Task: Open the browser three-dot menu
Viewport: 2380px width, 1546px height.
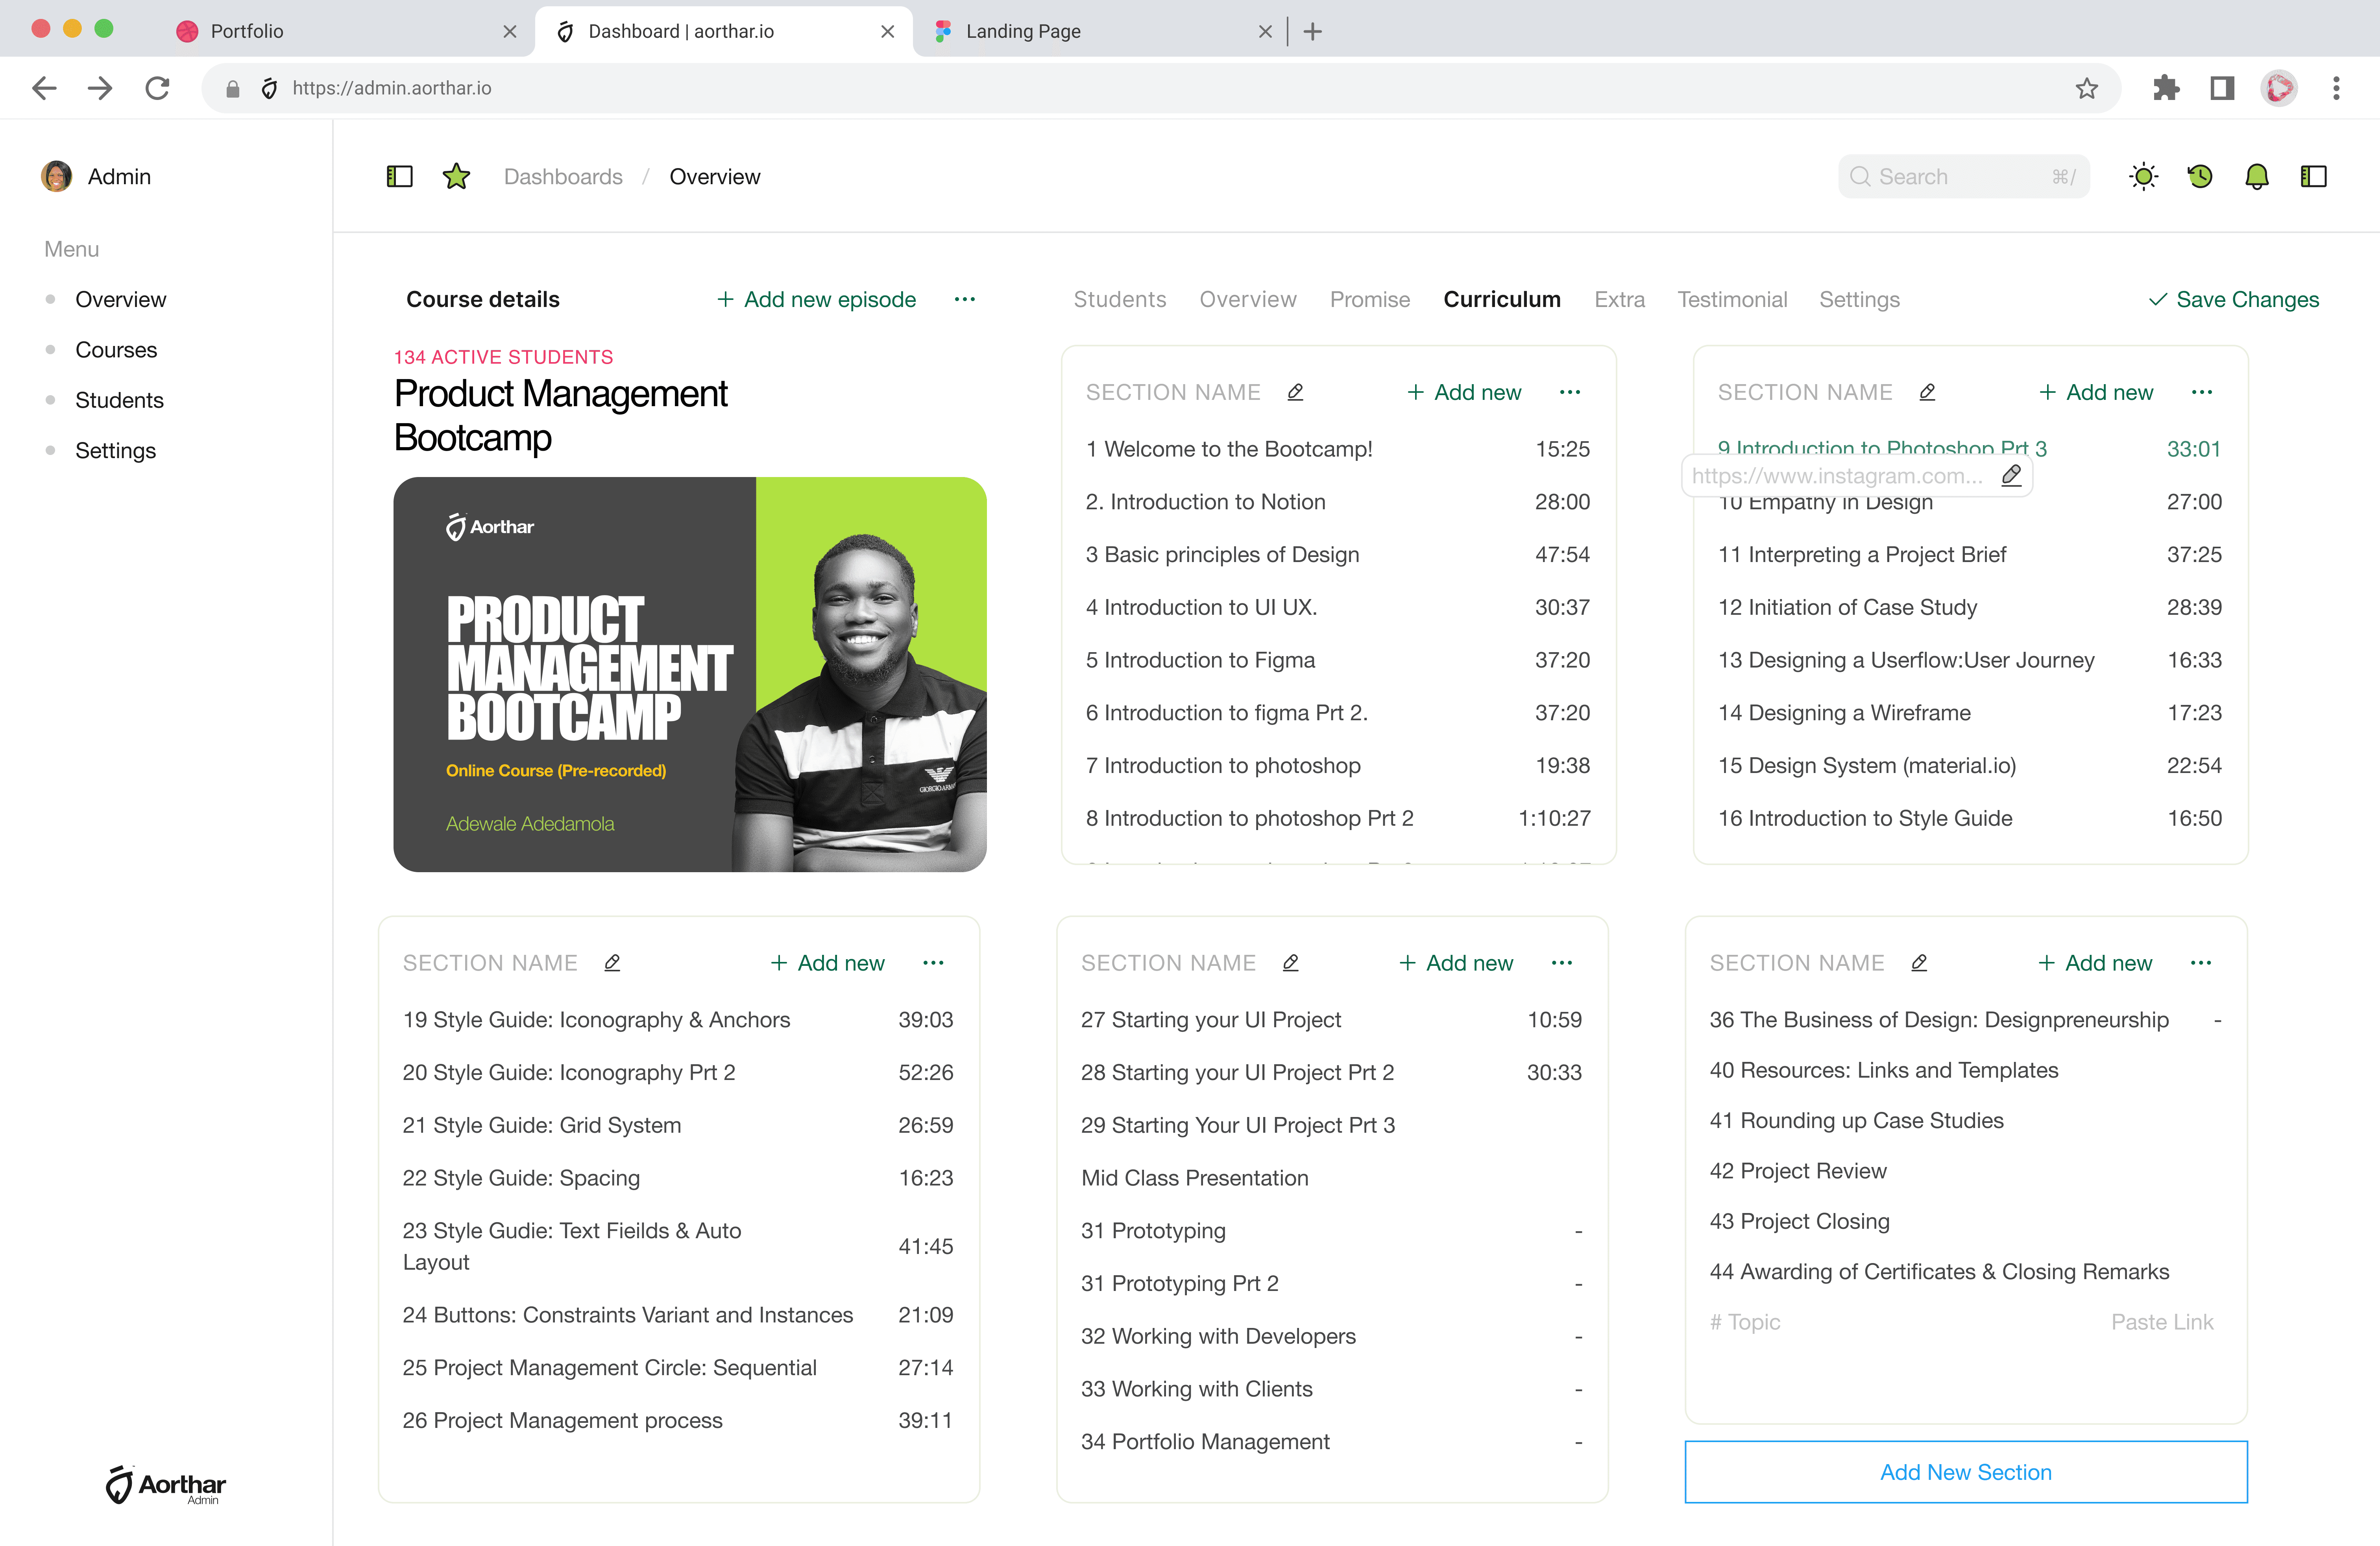Action: click(x=2336, y=88)
